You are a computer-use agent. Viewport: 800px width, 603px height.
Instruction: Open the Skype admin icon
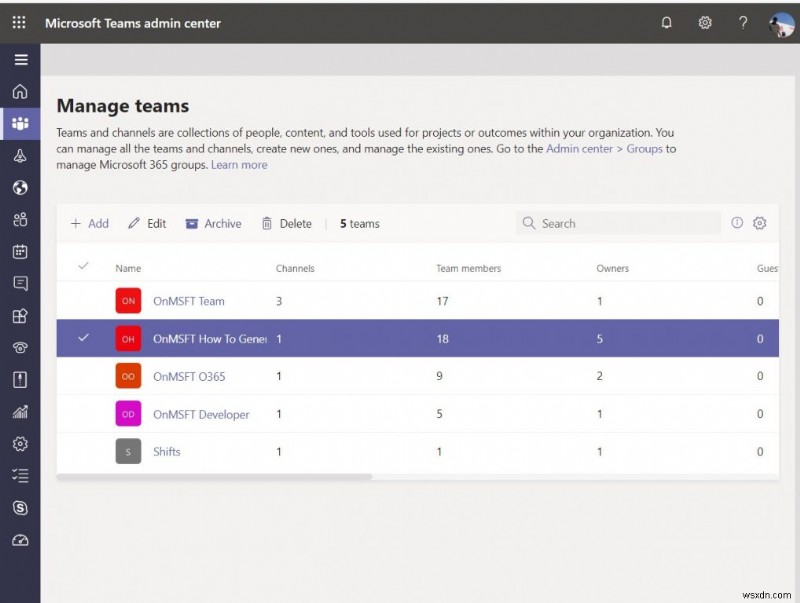[x=20, y=507]
